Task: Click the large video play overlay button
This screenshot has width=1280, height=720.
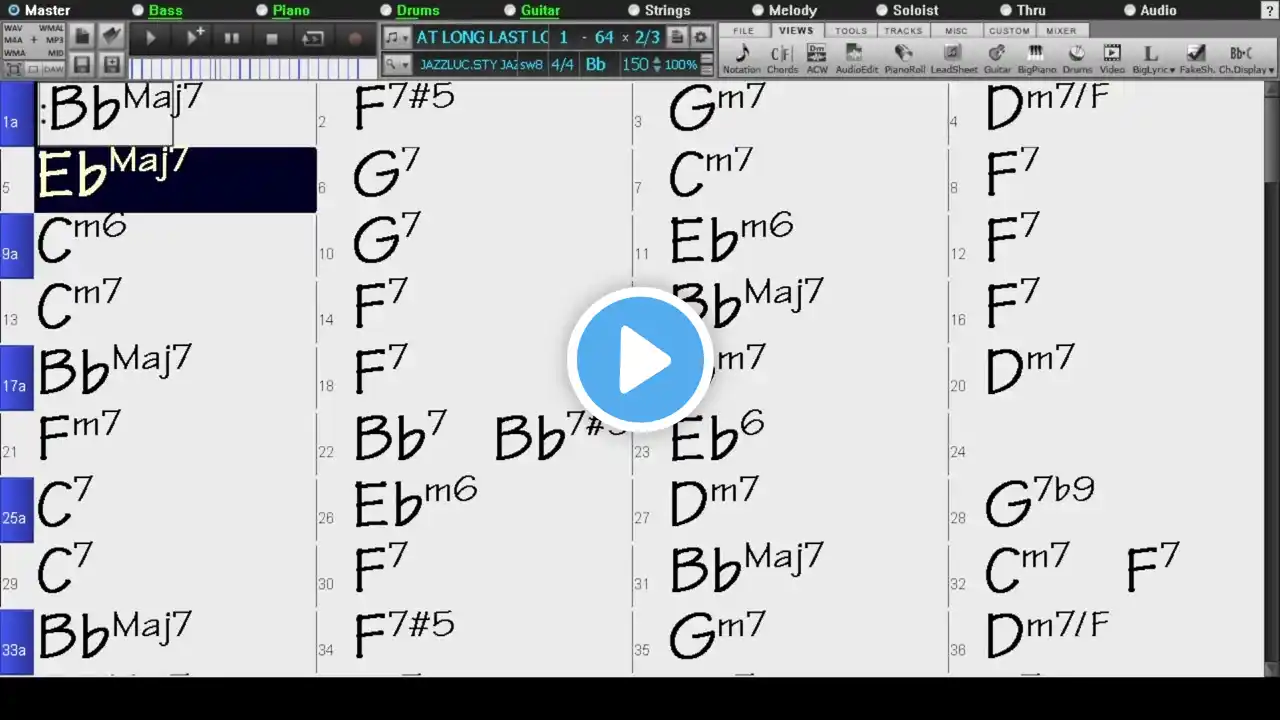Action: click(x=640, y=360)
